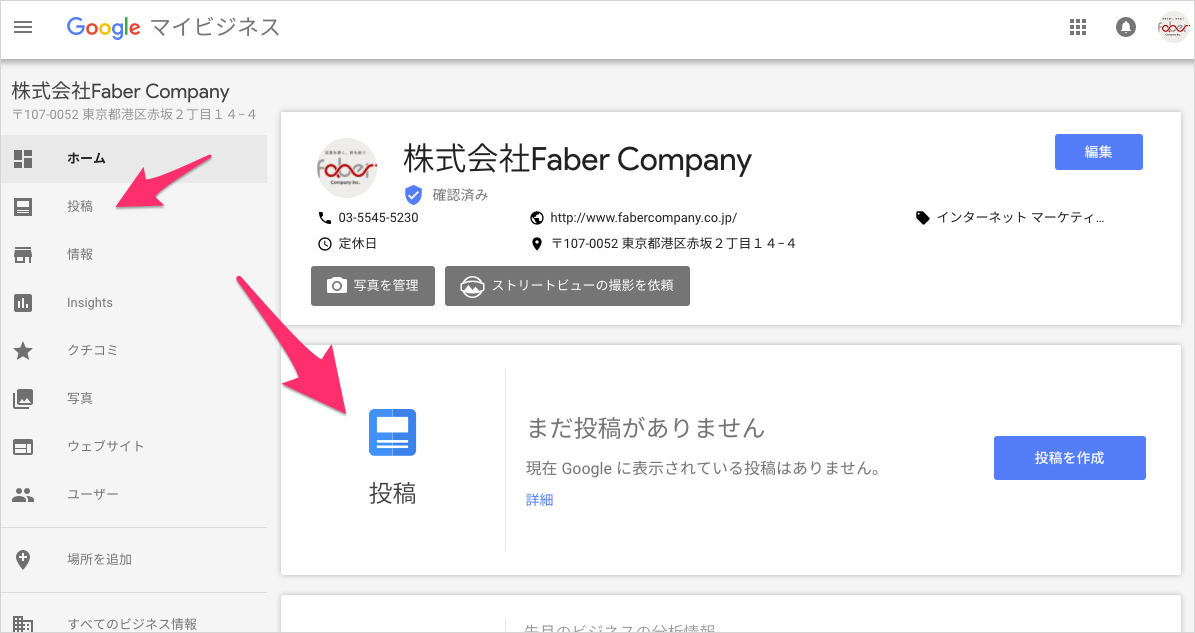Click インターネット マーケティ... category text

1020,218
